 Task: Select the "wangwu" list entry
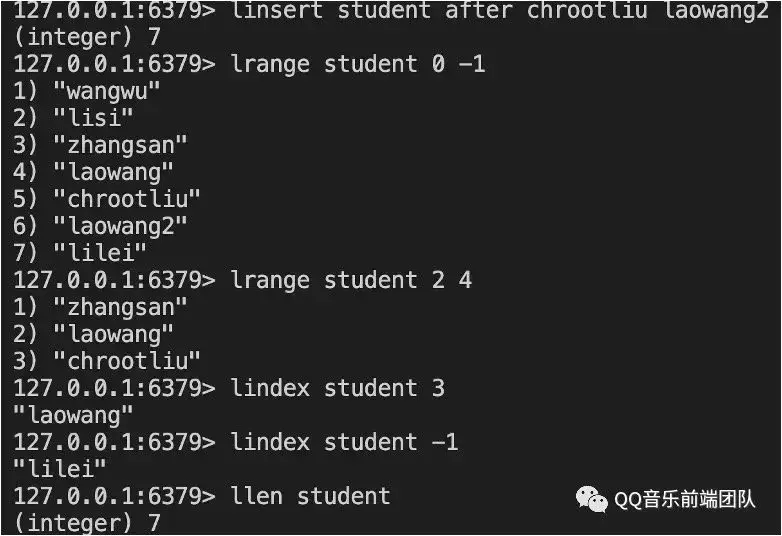pyautogui.click(x=107, y=91)
